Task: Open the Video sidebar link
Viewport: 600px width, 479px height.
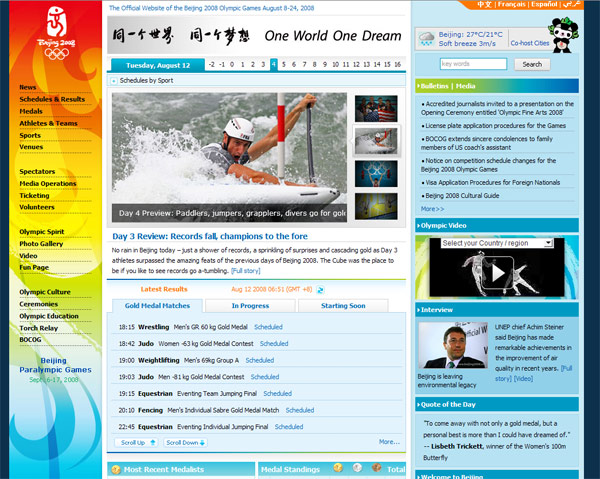Action: 28,256
